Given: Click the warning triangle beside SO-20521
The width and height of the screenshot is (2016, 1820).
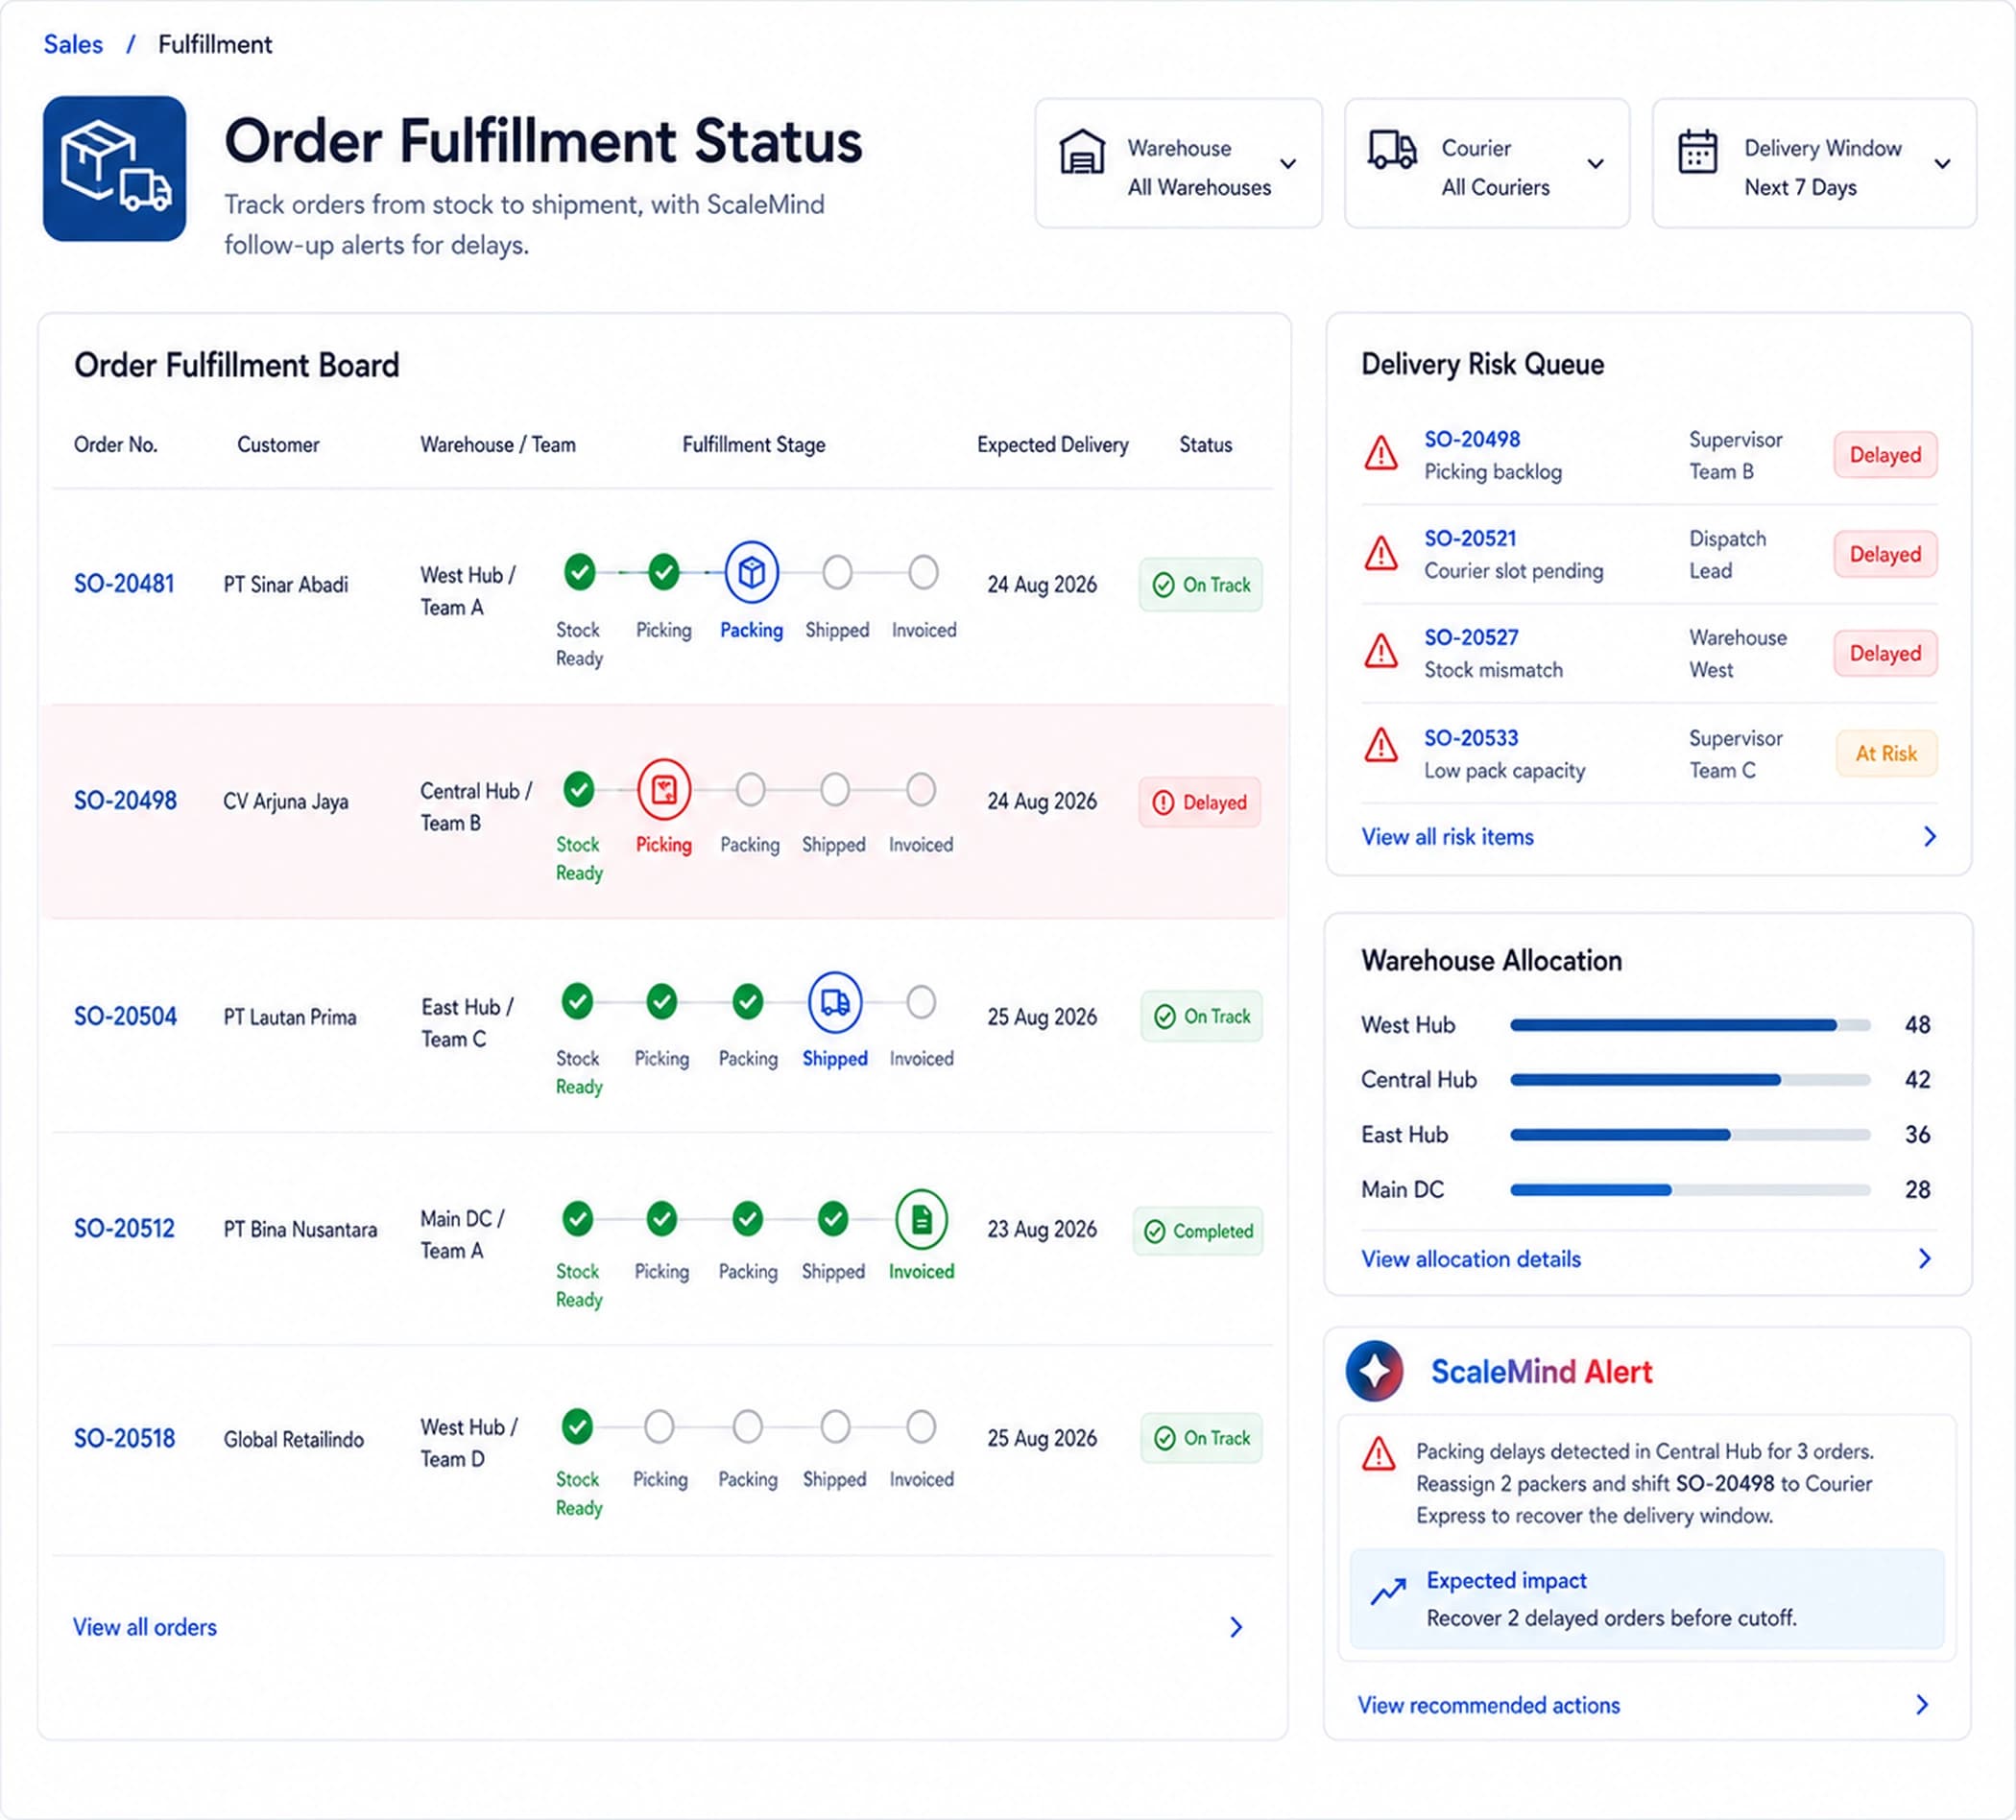Looking at the screenshot, I should pos(1381,553).
